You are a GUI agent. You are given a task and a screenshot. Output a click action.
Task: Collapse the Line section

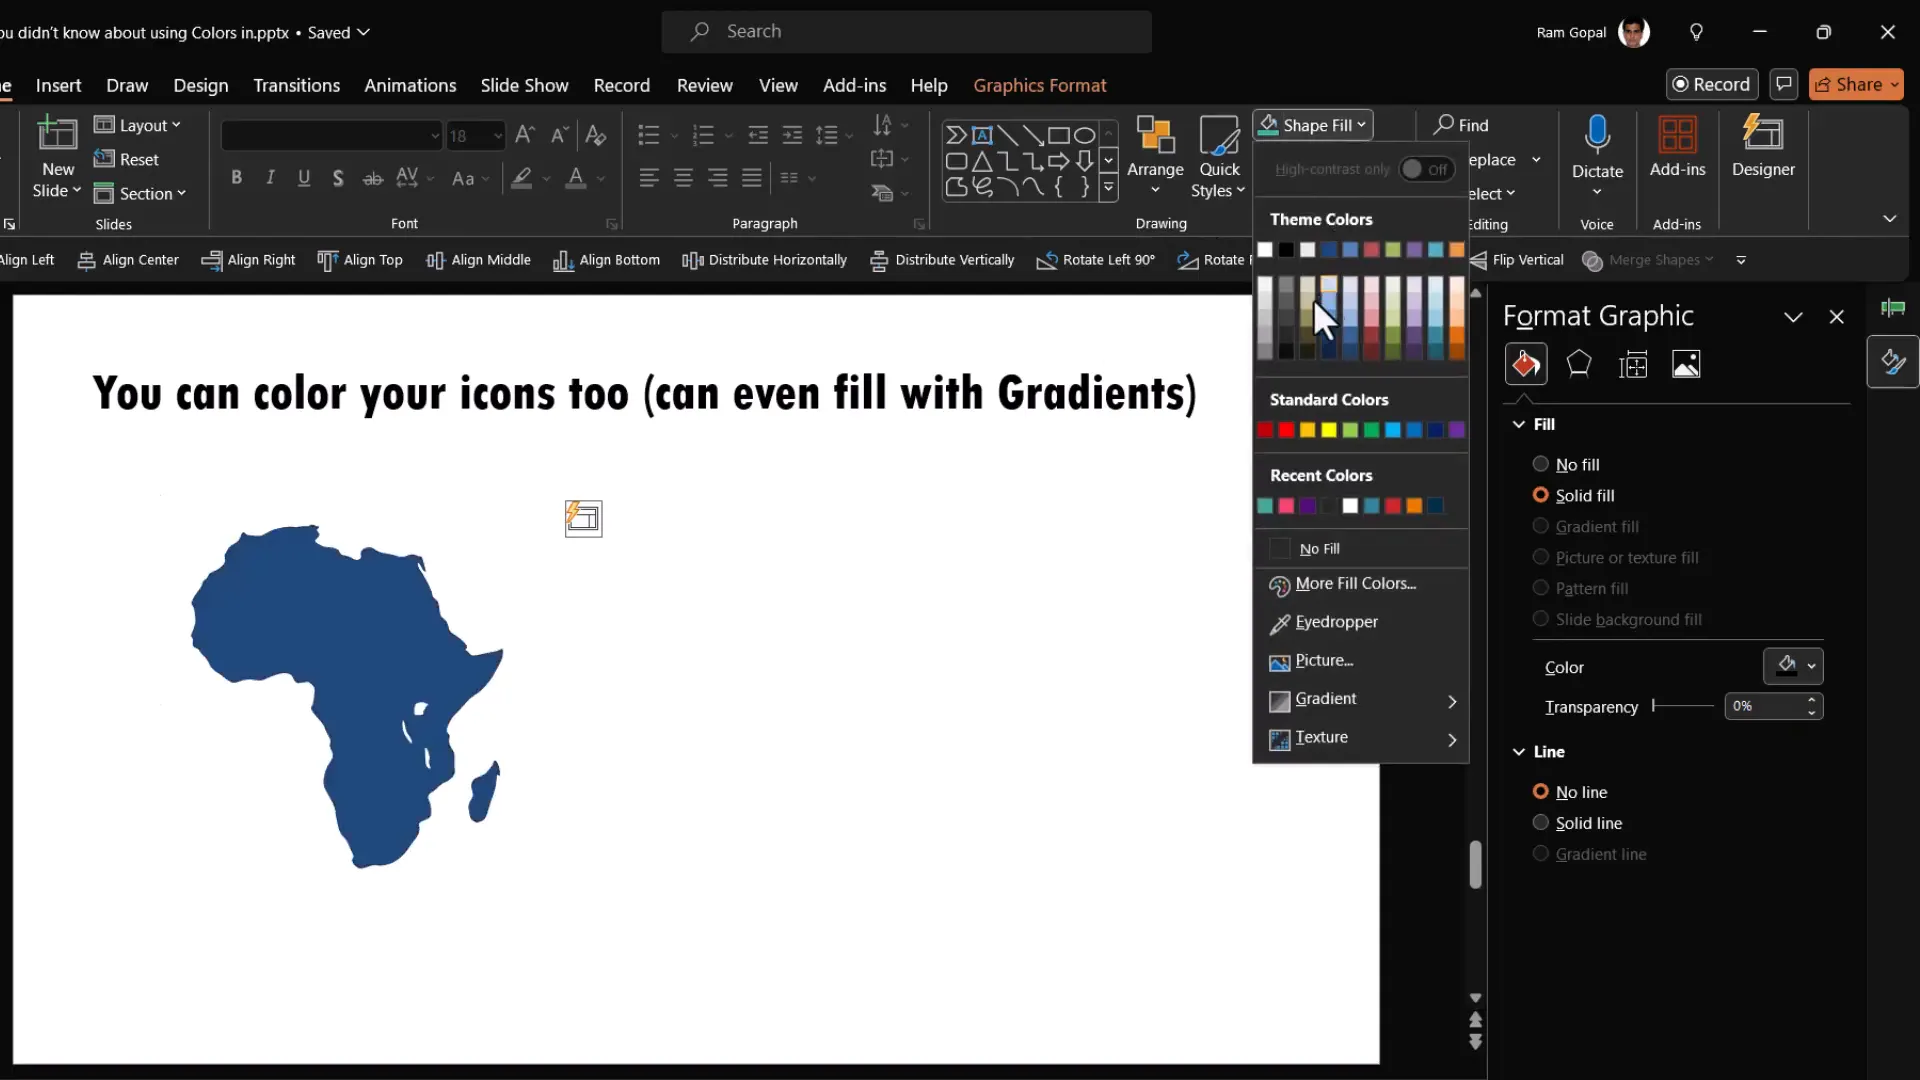[x=1519, y=752]
